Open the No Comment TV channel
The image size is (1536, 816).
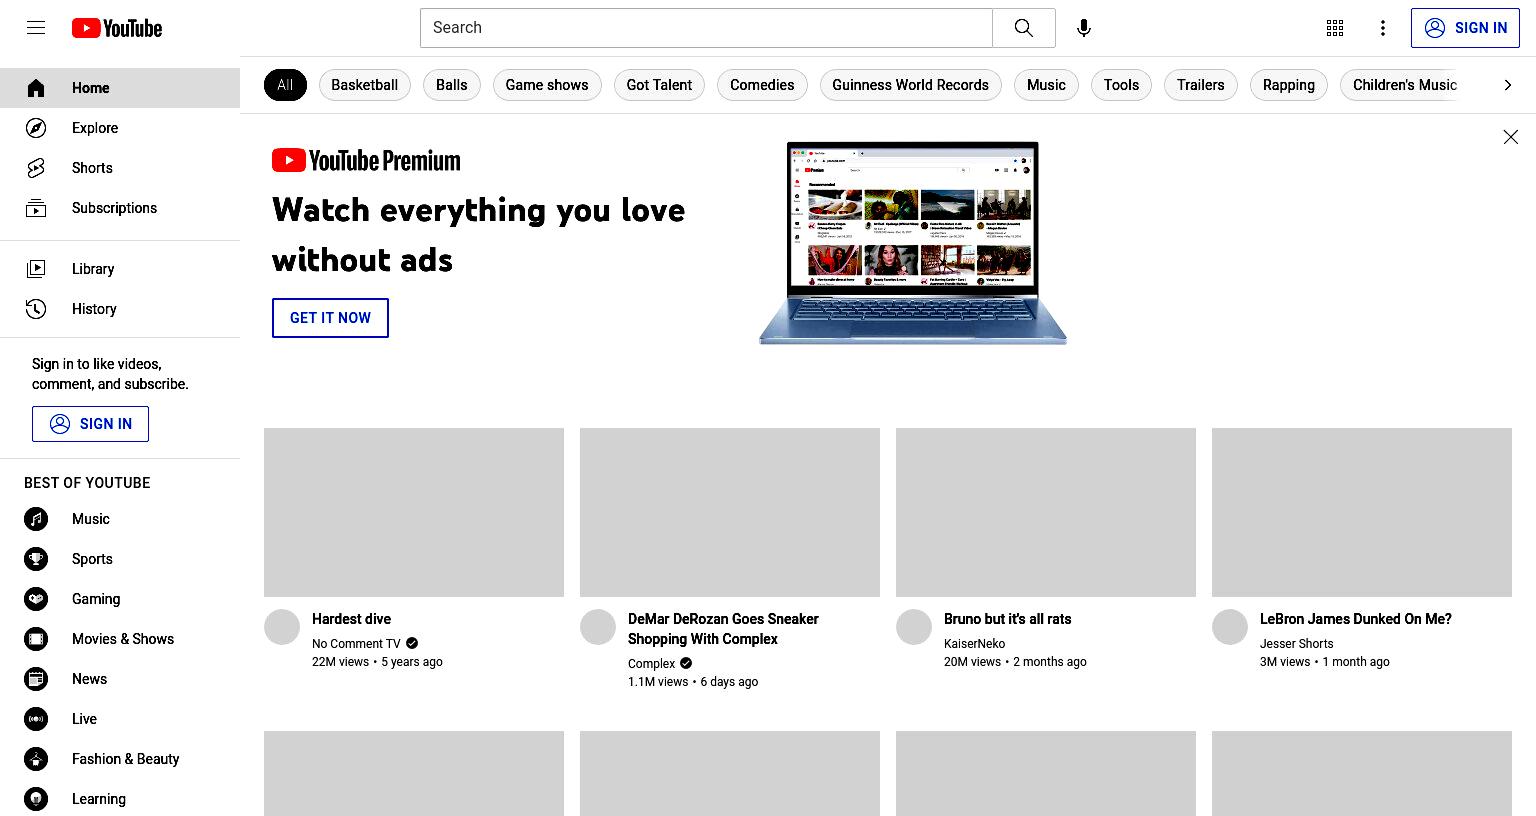tap(356, 644)
